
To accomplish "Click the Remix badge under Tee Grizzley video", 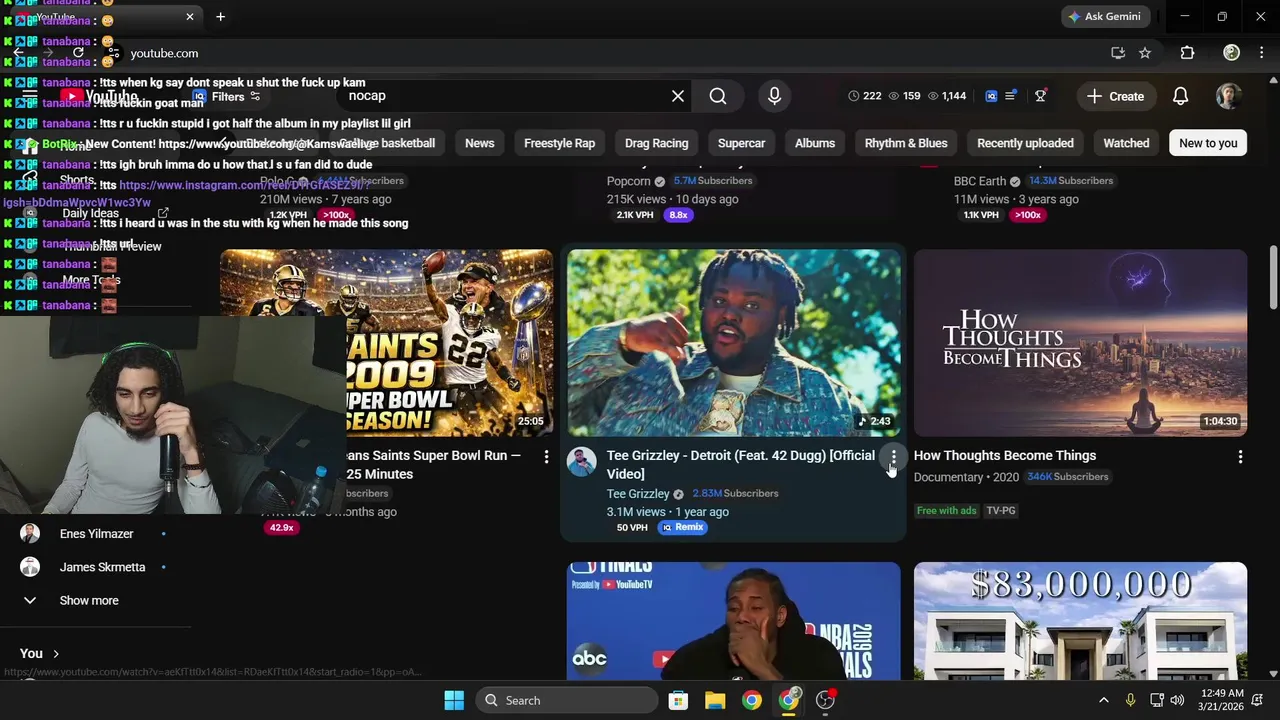I will 683,527.
